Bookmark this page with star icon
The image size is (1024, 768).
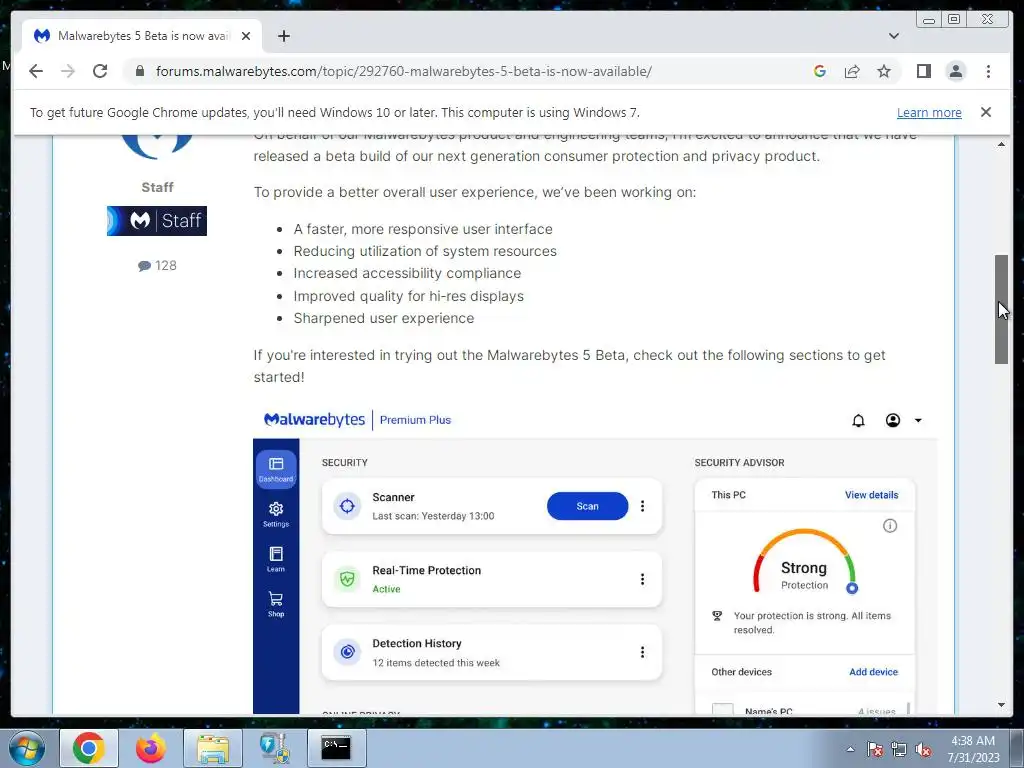click(x=884, y=71)
